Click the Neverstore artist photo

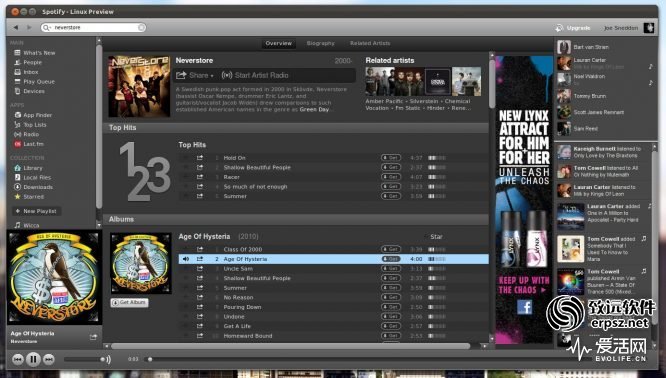pos(139,86)
